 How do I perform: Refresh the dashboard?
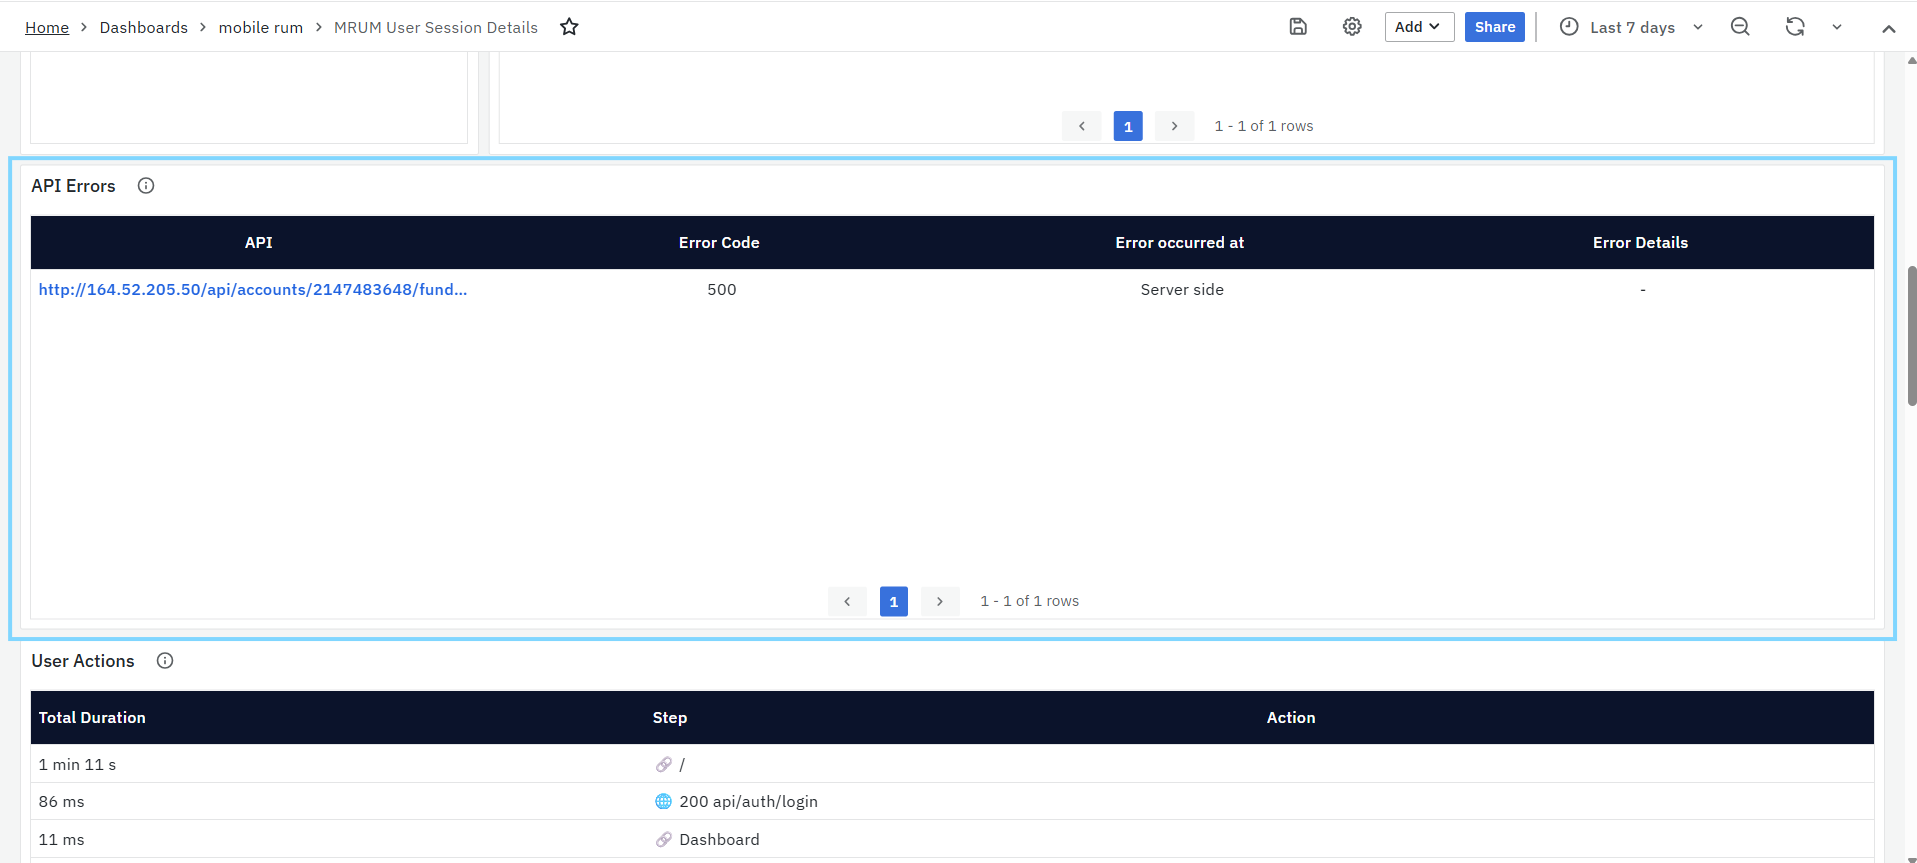[x=1795, y=27]
